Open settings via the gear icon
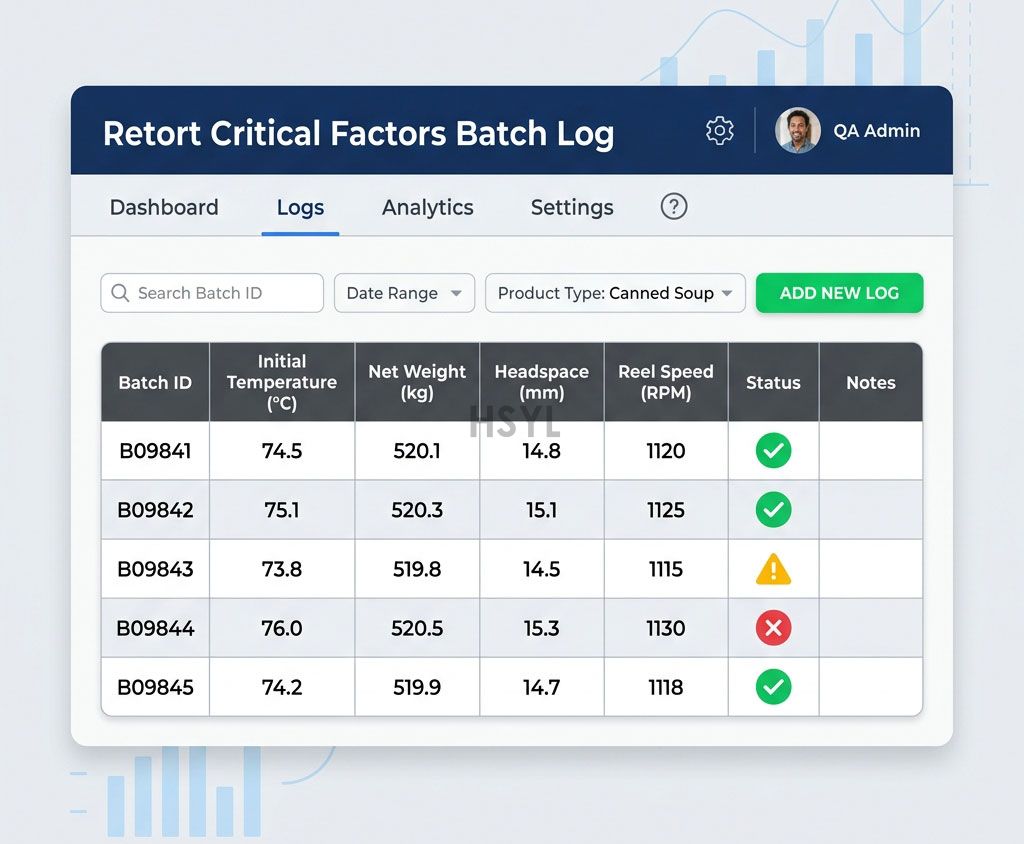This screenshot has width=1024, height=844. coord(720,131)
